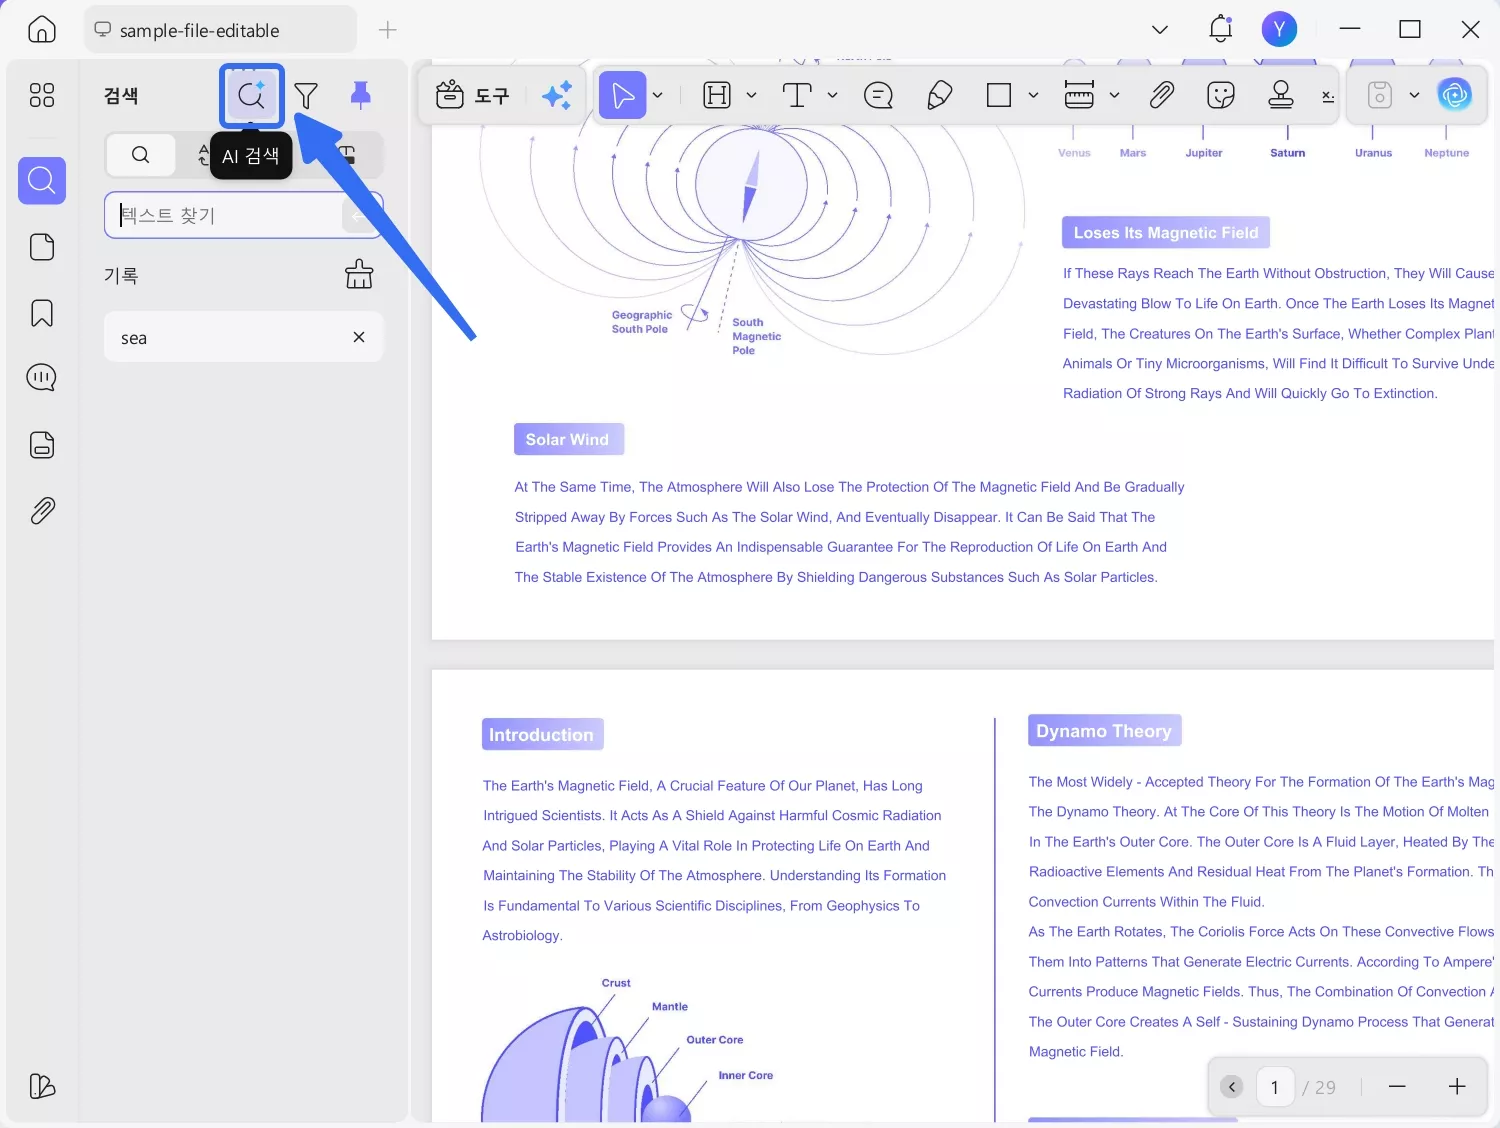This screenshot has height=1128, width=1500.
Task: Select the highlight text tool
Action: pyautogui.click(x=717, y=96)
